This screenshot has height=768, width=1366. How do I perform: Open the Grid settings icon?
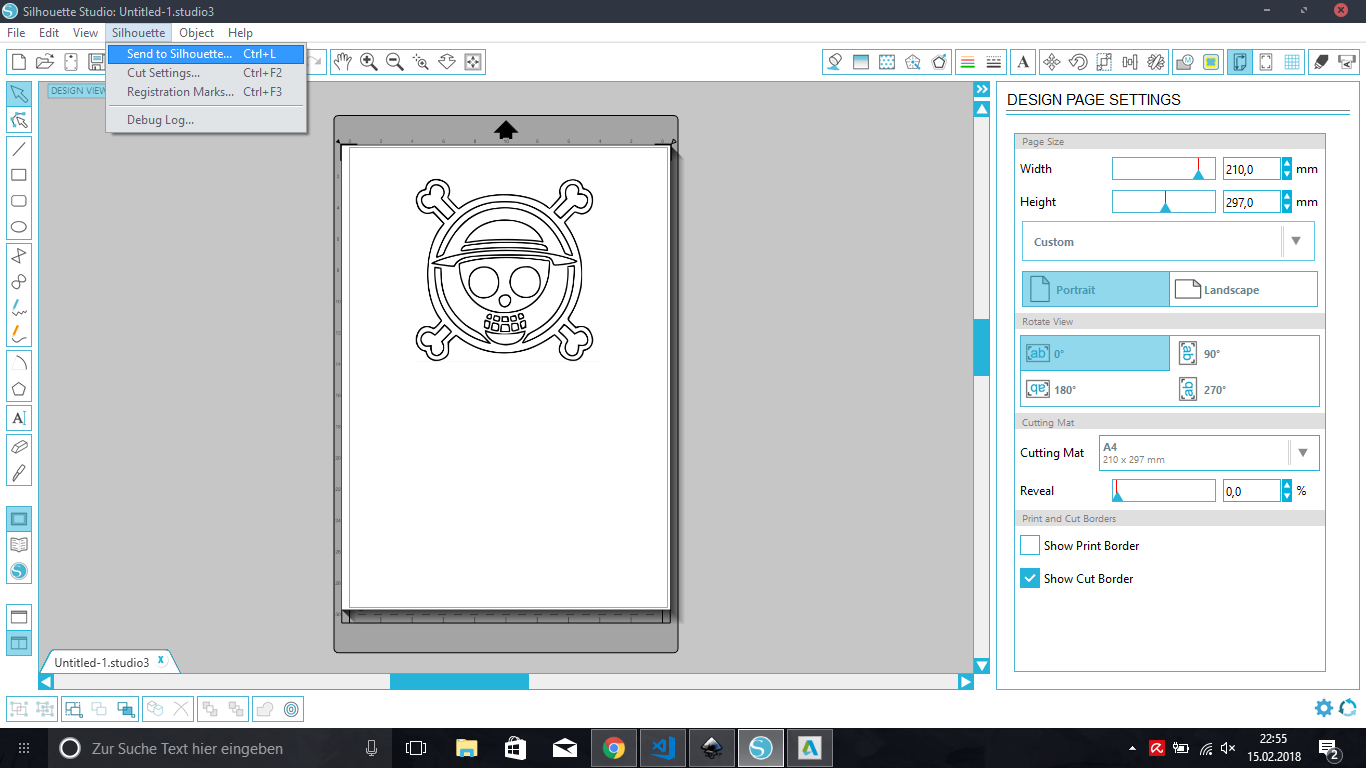1291,62
